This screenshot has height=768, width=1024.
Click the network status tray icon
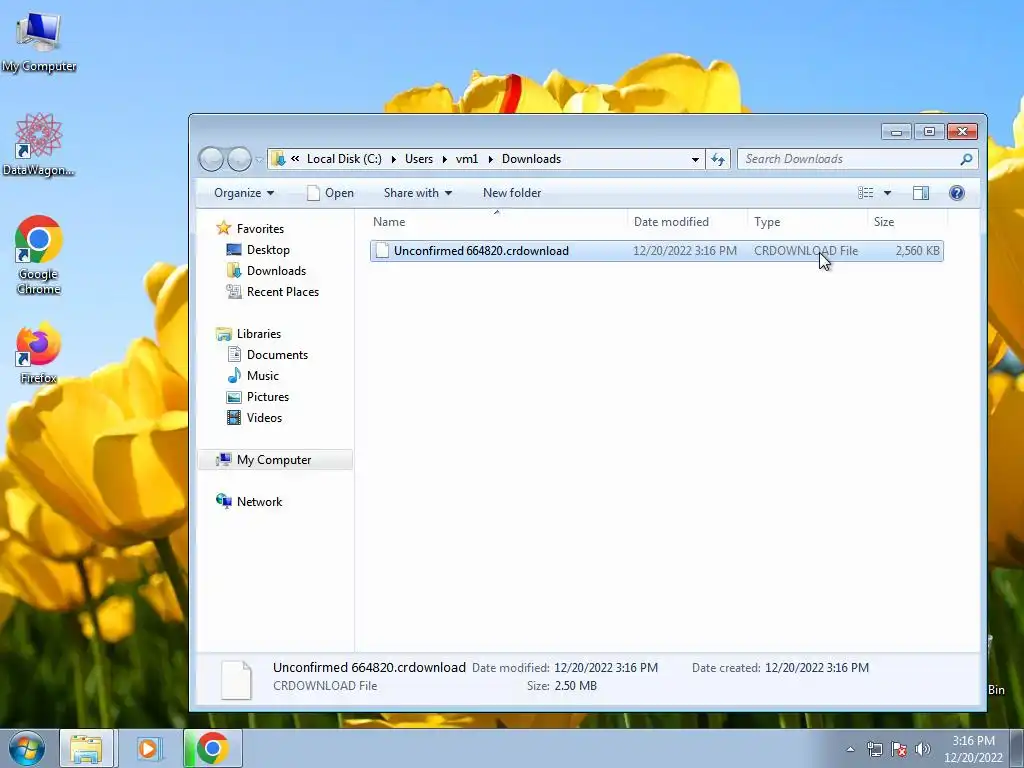(874, 749)
